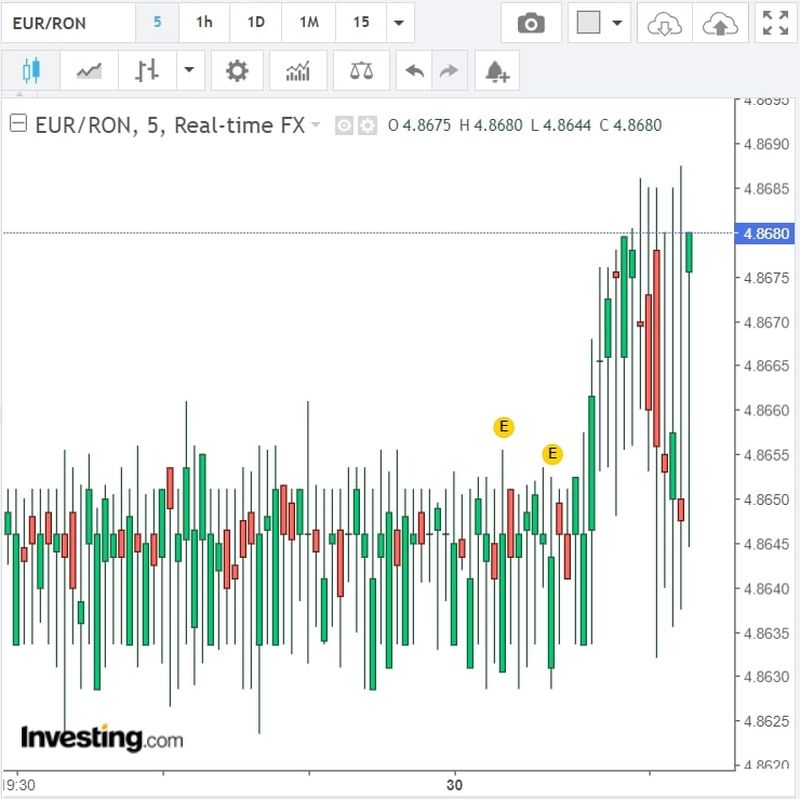Open the indicators chart icon

298,71
